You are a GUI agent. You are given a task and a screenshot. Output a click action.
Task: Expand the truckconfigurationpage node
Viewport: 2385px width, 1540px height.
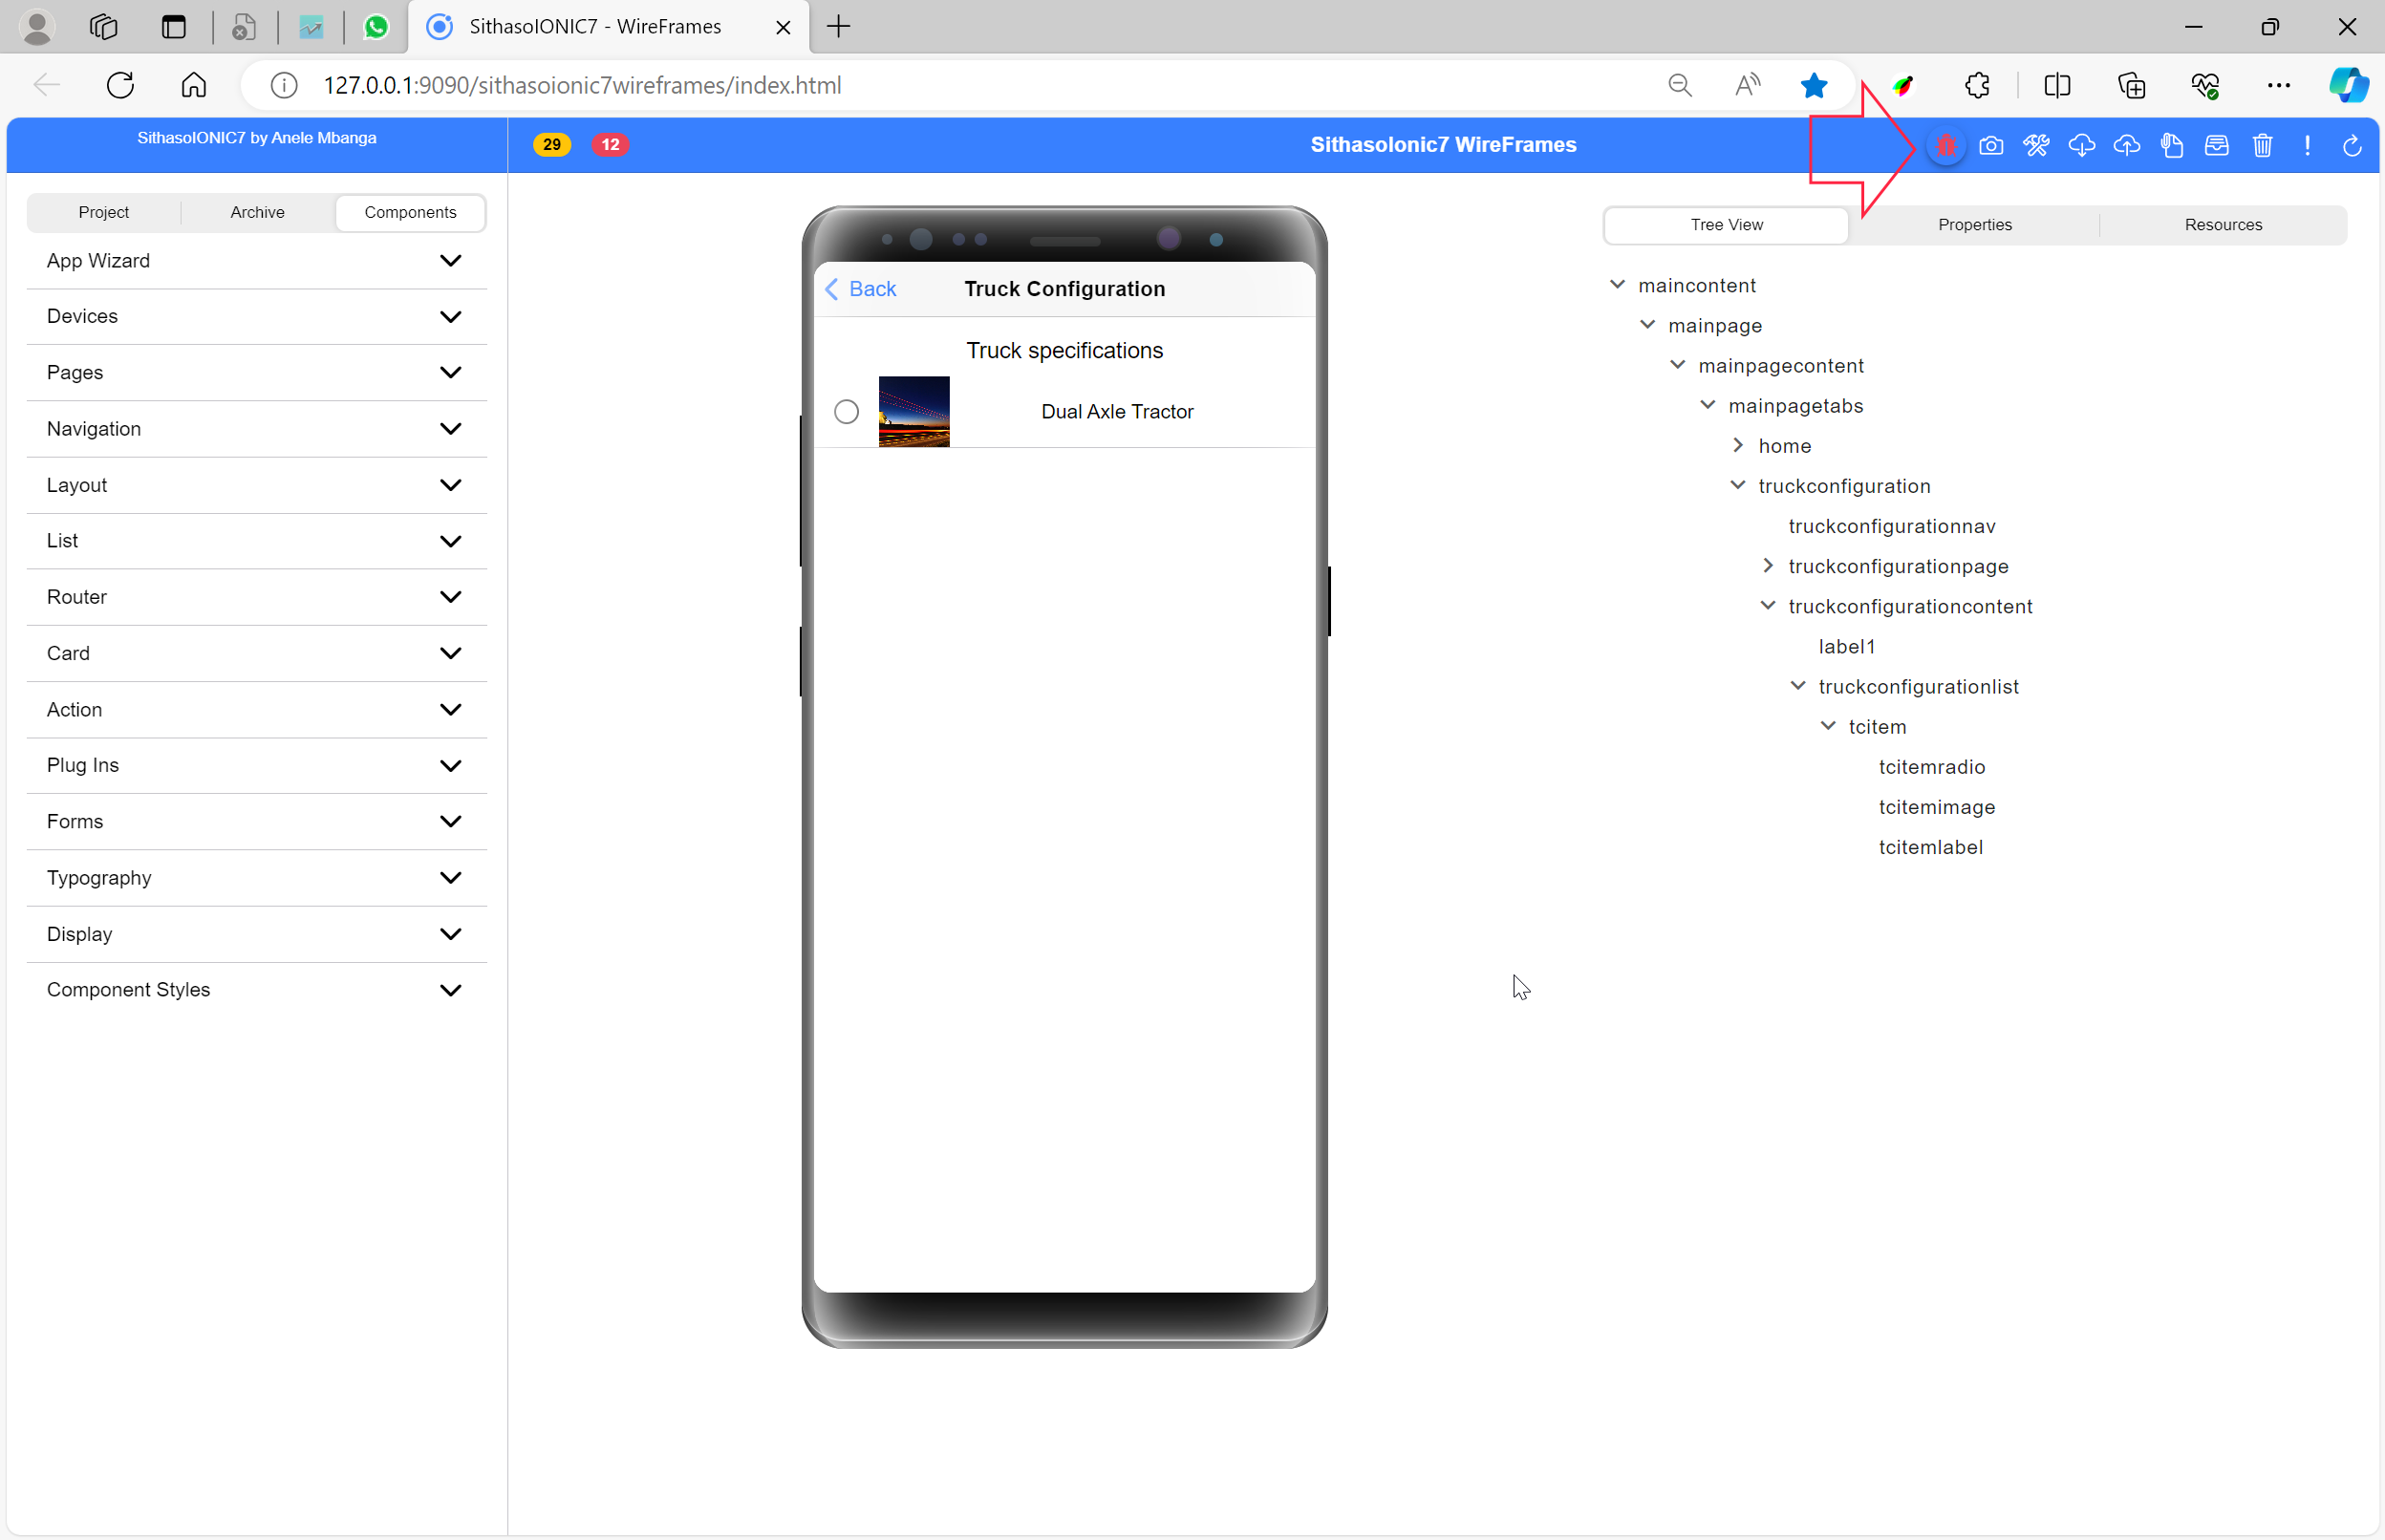(1767, 566)
